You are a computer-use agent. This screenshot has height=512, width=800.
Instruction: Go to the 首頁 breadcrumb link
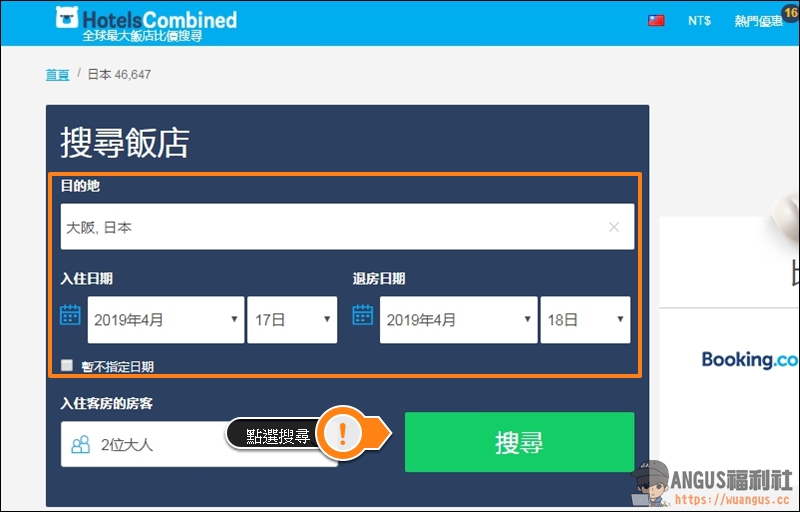57,75
